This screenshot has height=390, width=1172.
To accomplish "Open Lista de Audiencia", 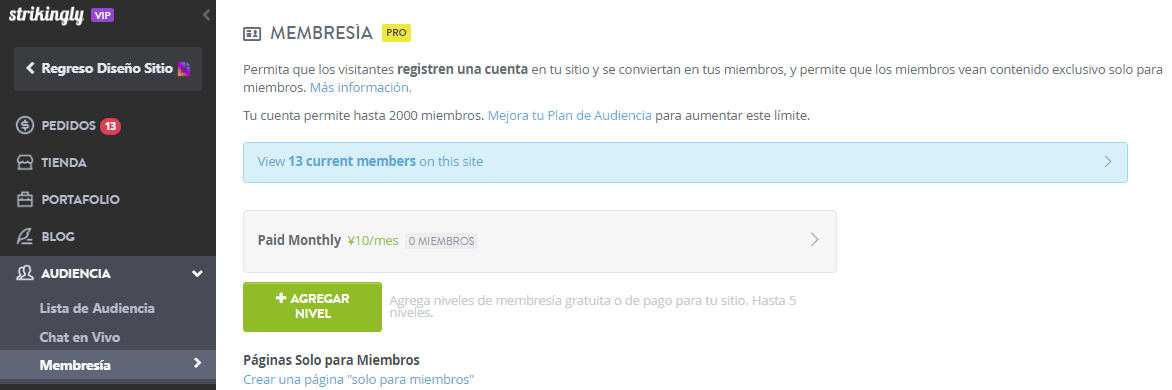I will coord(97,309).
